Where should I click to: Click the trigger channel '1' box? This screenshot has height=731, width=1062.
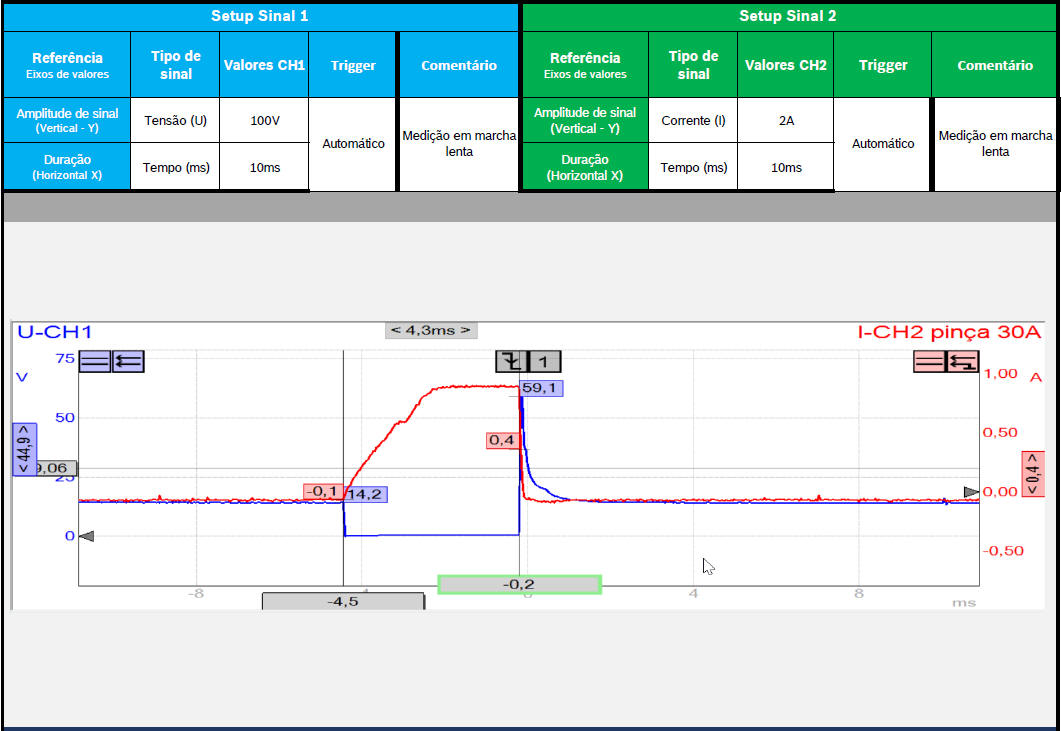(545, 362)
